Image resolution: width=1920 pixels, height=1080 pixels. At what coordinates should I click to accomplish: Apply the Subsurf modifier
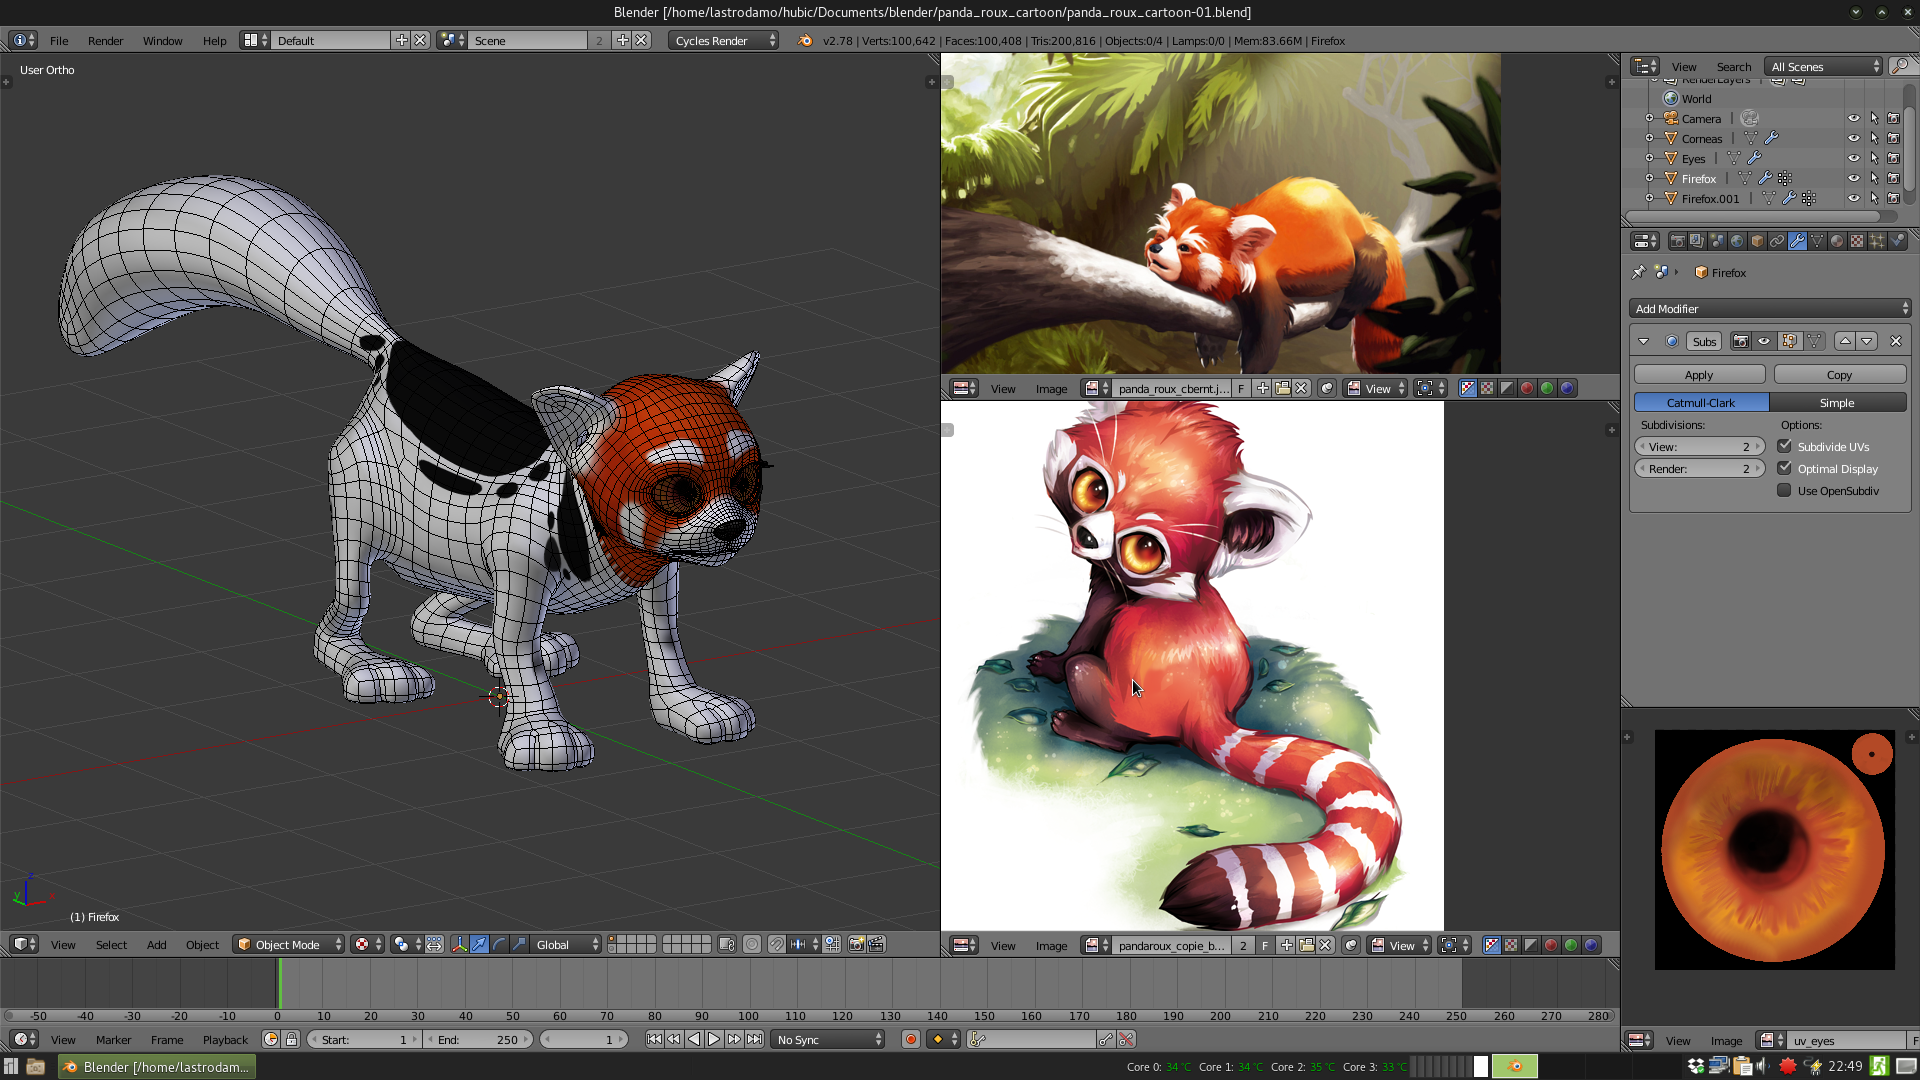click(1699, 374)
